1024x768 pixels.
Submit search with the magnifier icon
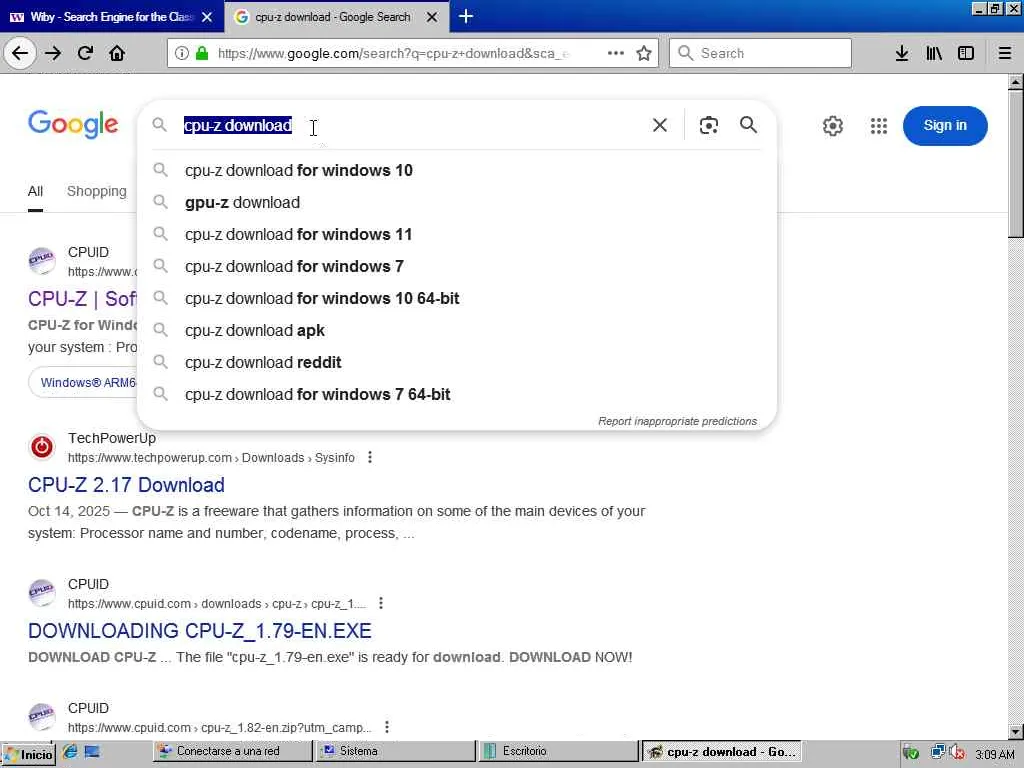[748, 124]
